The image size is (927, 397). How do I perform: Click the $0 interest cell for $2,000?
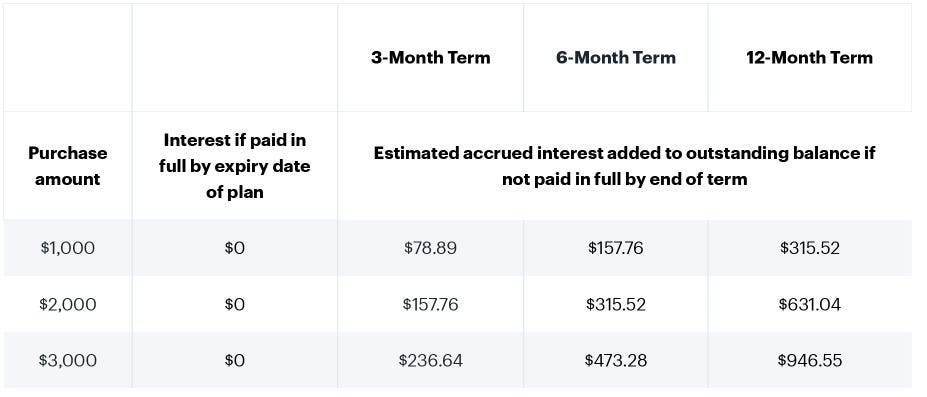point(235,304)
